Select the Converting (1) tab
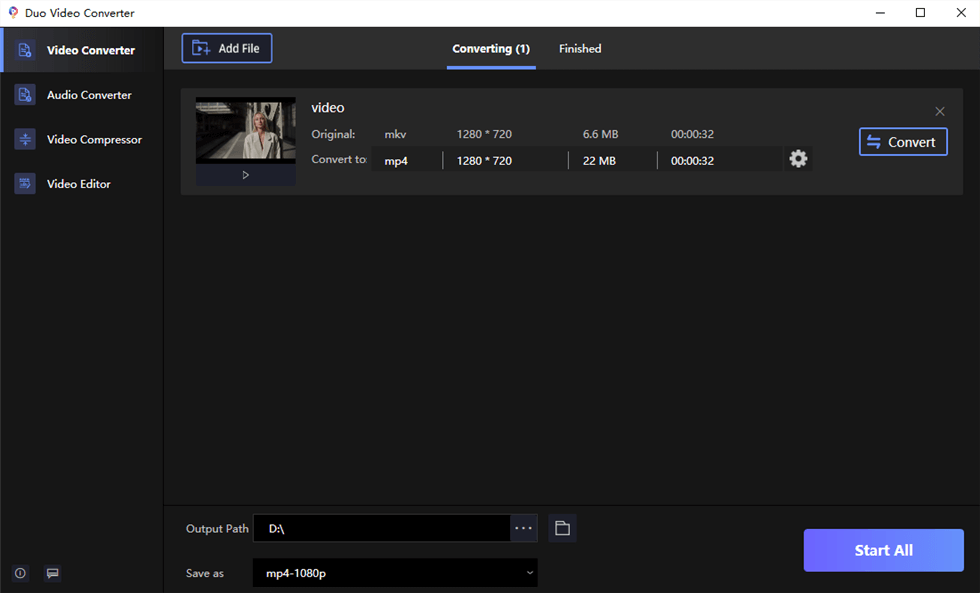980x593 pixels. 491,49
